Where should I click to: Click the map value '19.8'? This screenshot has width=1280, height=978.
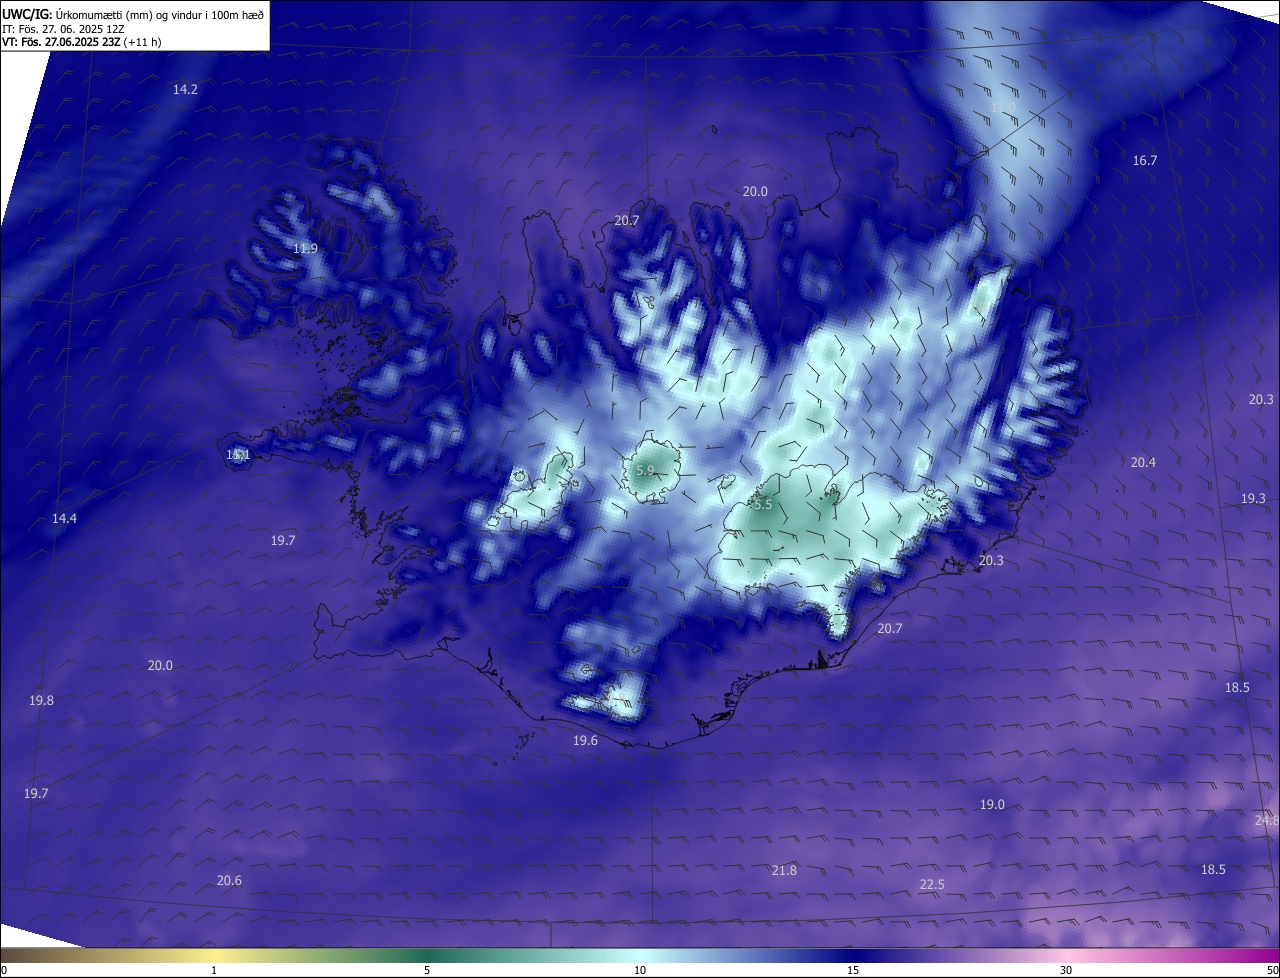41,700
